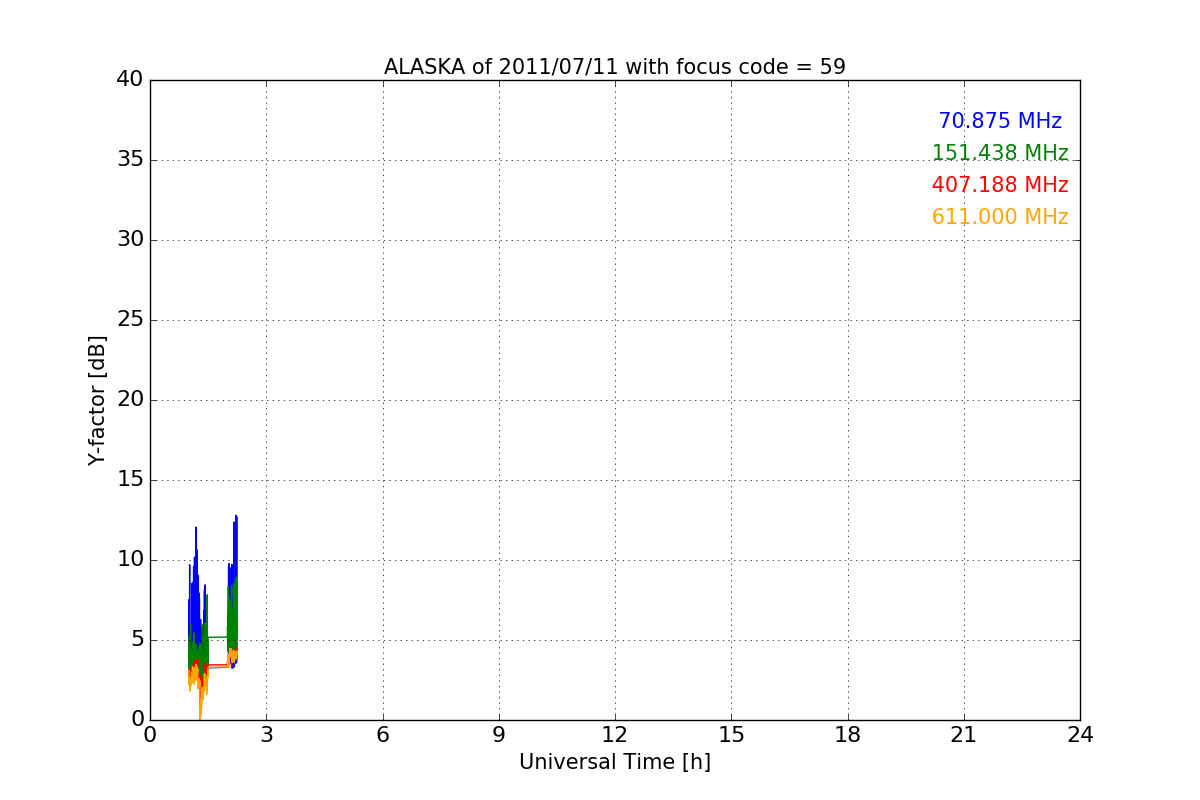The height and width of the screenshot is (800, 1200).
Task: Click the y-axis tick label 10
Action: (130, 560)
